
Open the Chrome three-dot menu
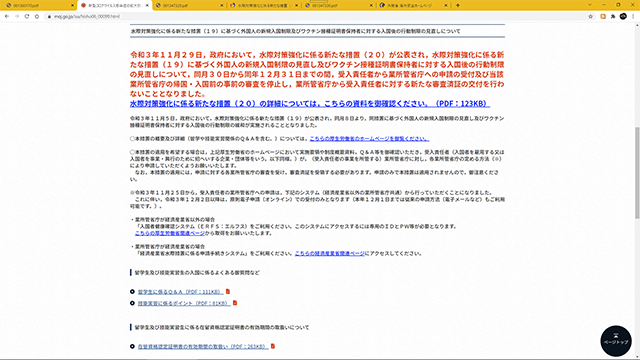[633, 16]
